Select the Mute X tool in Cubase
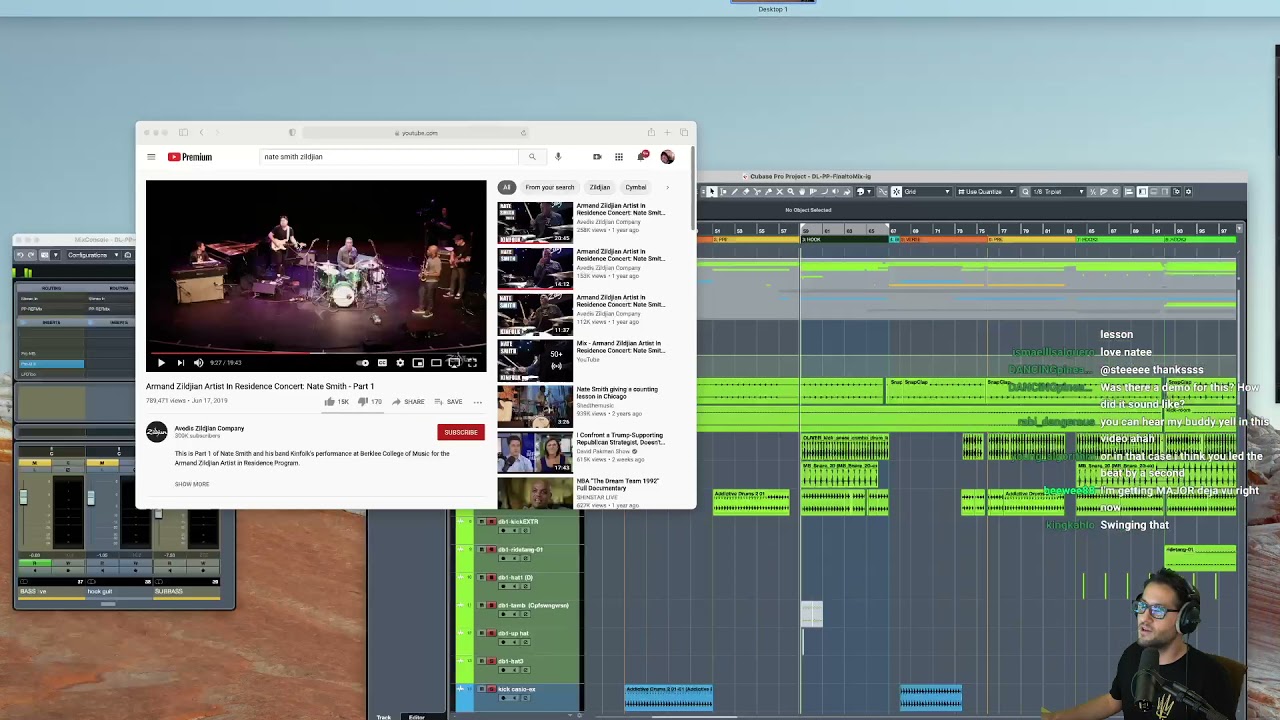 click(x=780, y=192)
